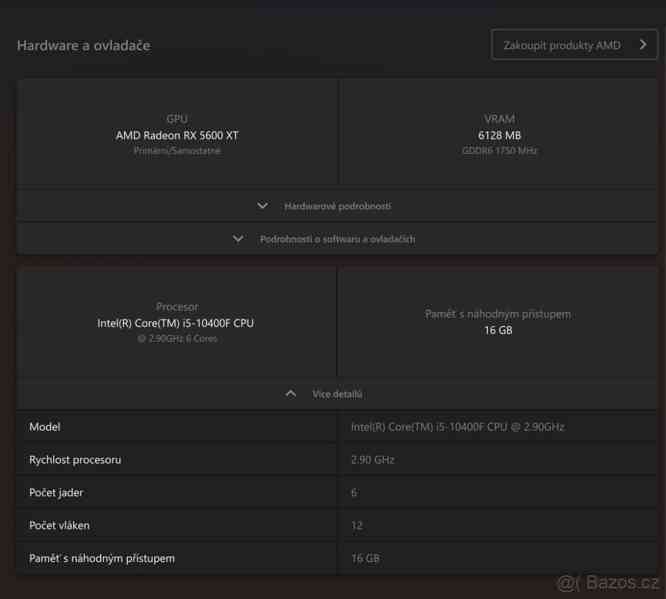
Task: Select AMD Radeon RX 5600 XT text
Action: pyautogui.click(x=177, y=136)
